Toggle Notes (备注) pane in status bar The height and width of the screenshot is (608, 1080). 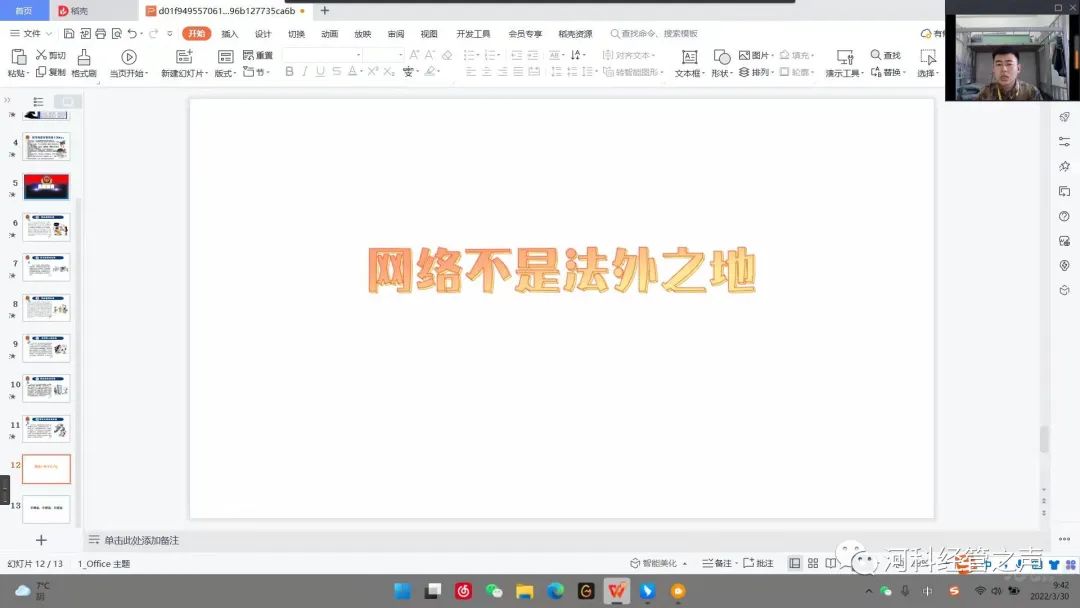(717, 563)
